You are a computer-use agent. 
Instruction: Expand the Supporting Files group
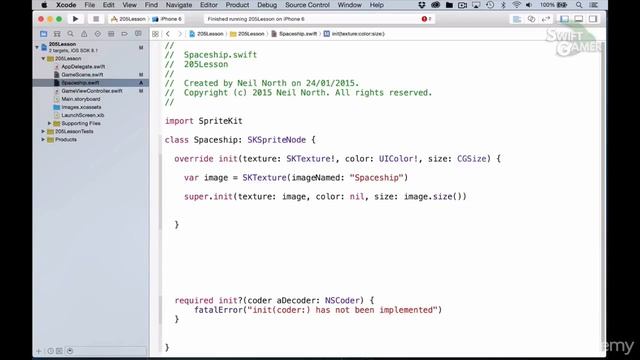(x=49, y=123)
